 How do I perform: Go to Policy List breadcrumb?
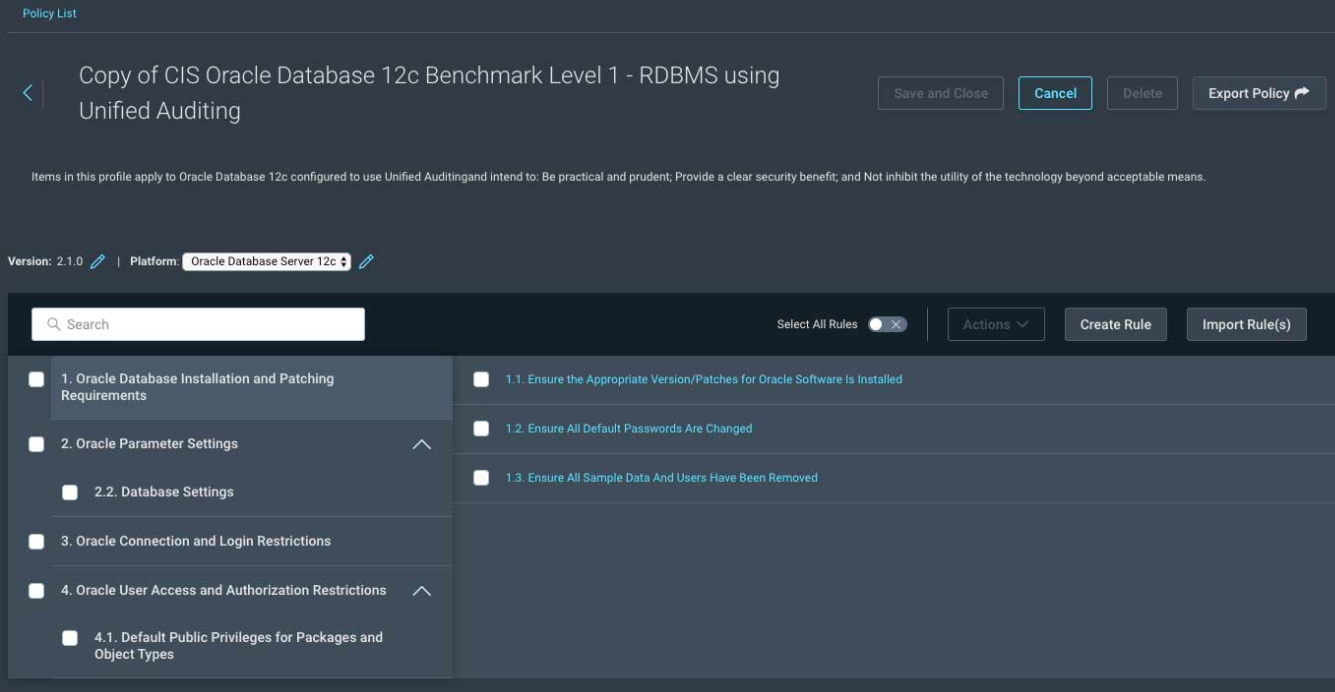(x=49, y=13)
